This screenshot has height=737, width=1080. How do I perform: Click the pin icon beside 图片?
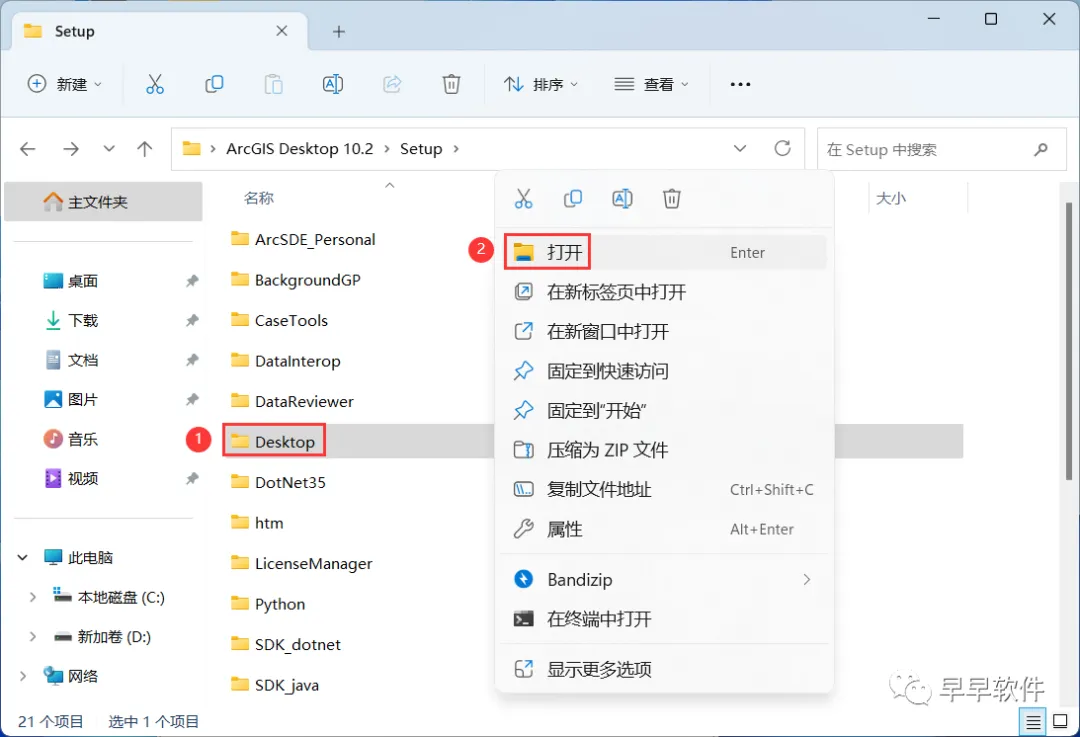tap(192, 399)
